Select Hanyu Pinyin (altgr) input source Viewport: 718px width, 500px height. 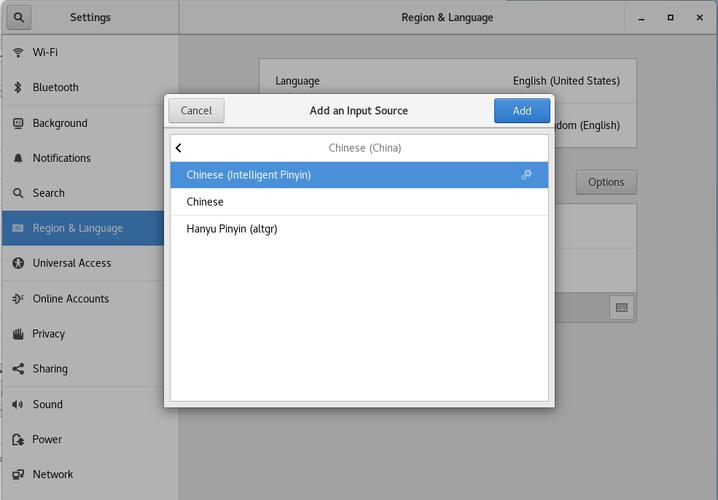tap(359, 229)
